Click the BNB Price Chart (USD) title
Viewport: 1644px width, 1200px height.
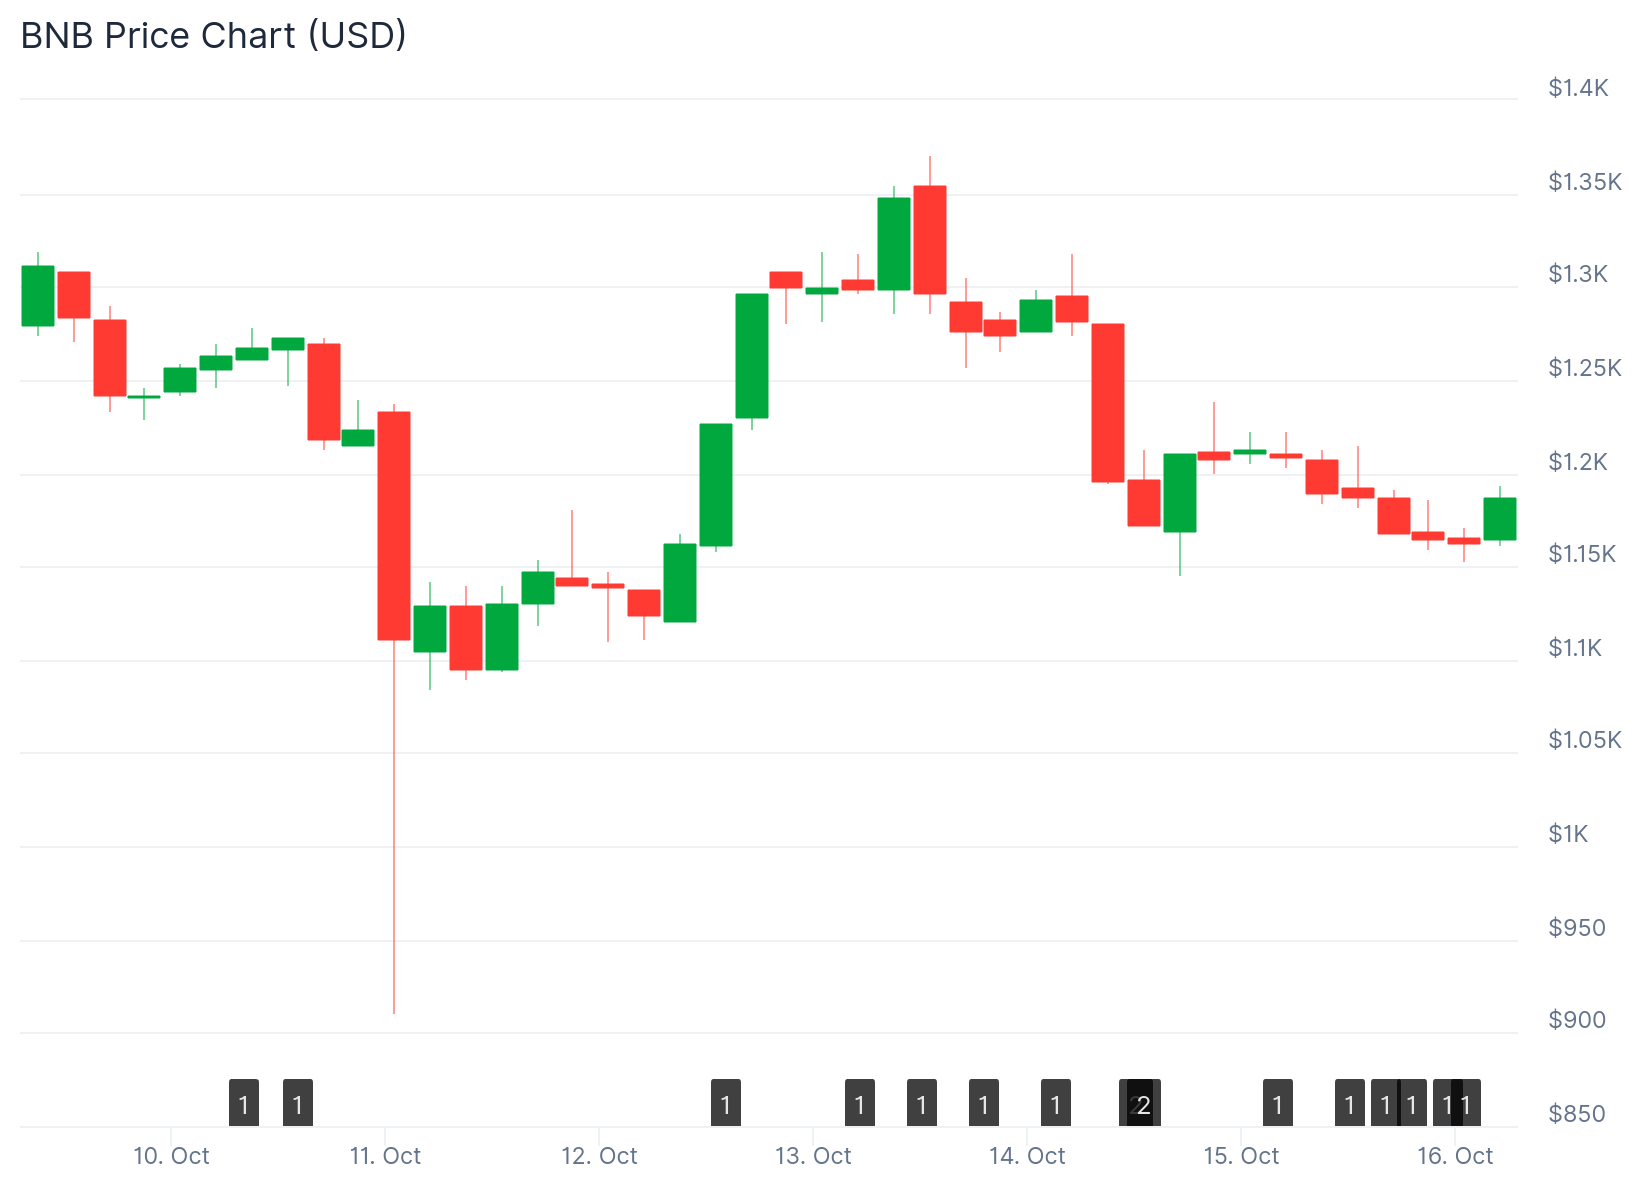[214, 36]
